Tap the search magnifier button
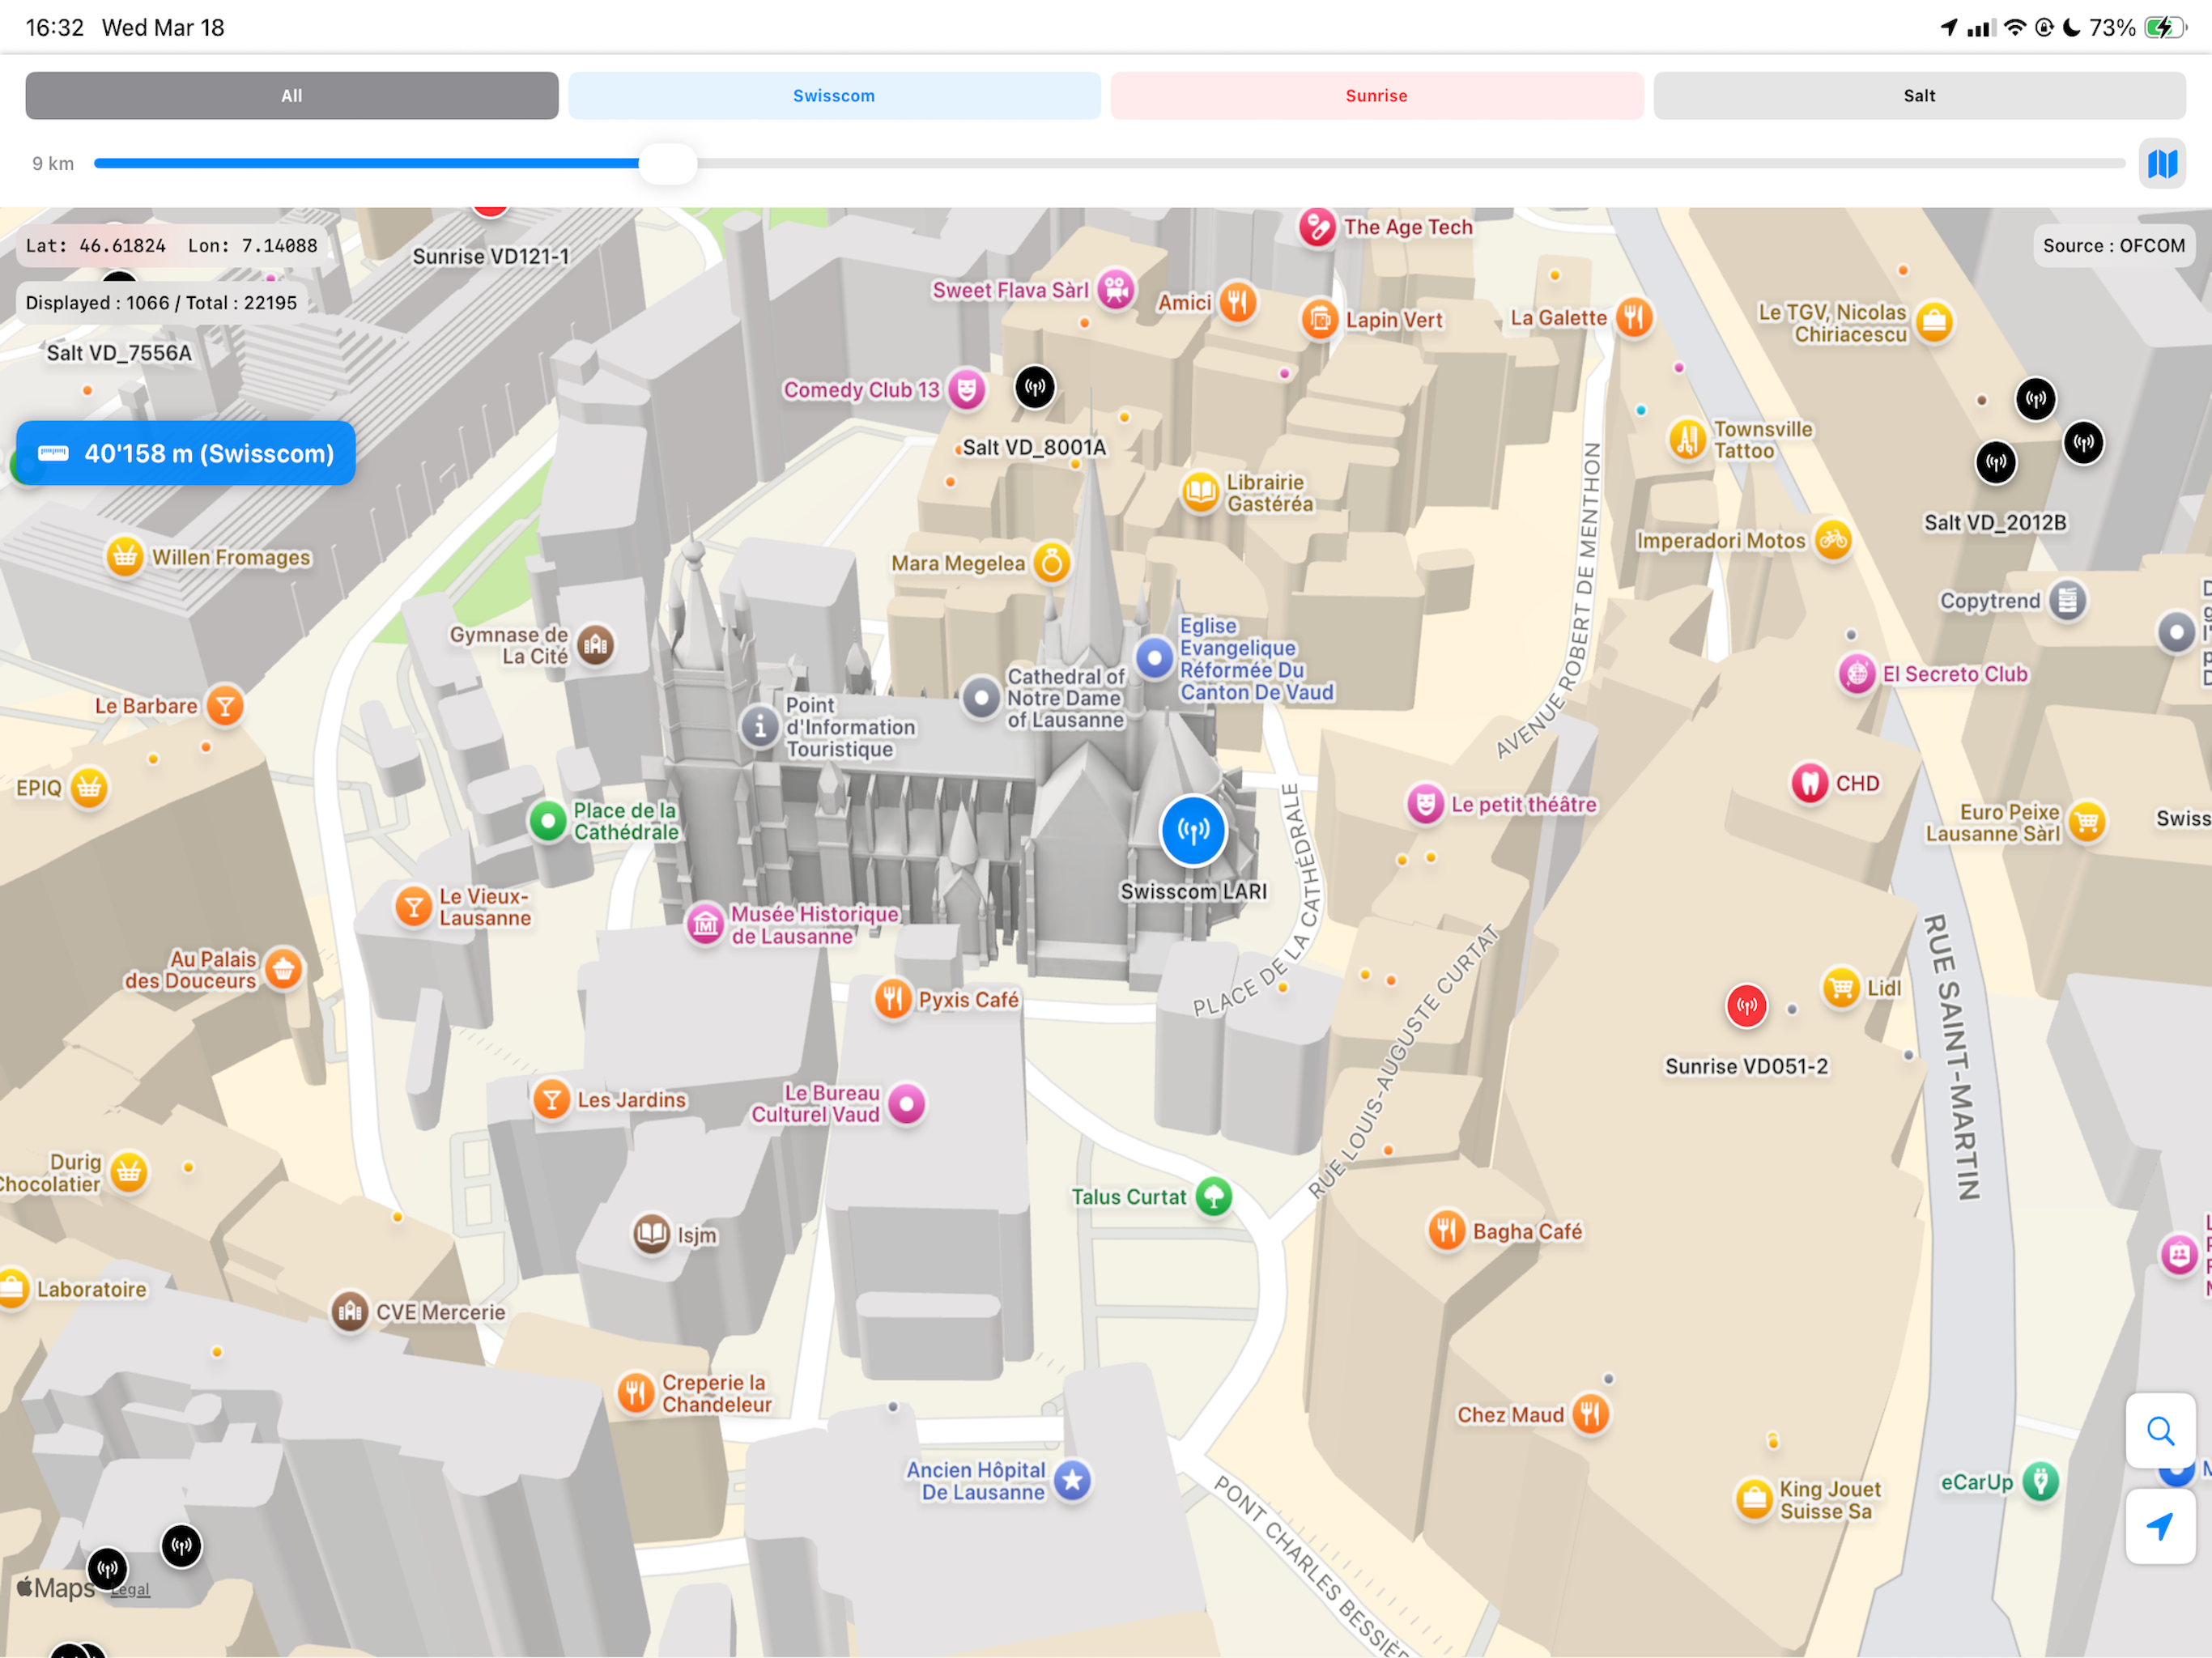Screen dimensions: 2212x1658 pyautogui.click(x=2160, y=1431)
